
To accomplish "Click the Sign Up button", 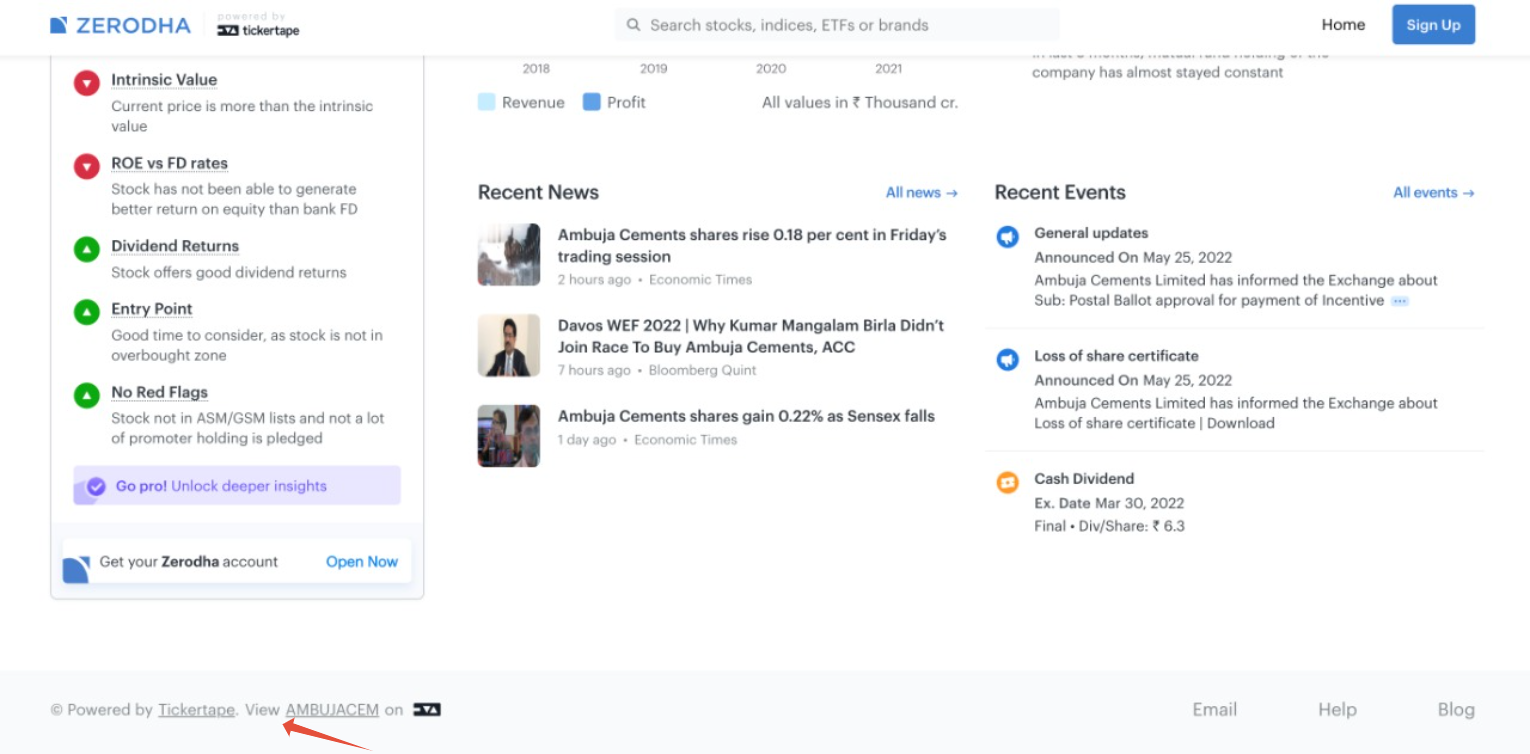I will tap(1433, 25).
